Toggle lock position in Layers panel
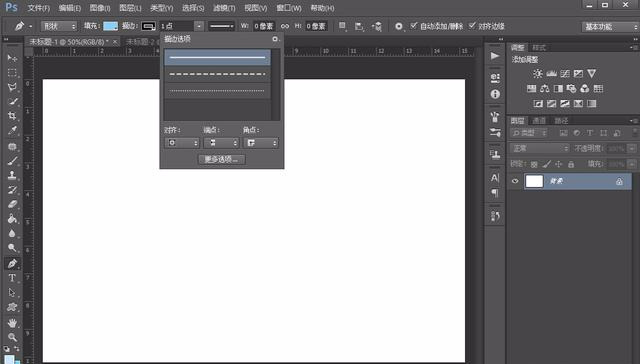The width and height of the screenshot is (640, 364). coord(559,164)
